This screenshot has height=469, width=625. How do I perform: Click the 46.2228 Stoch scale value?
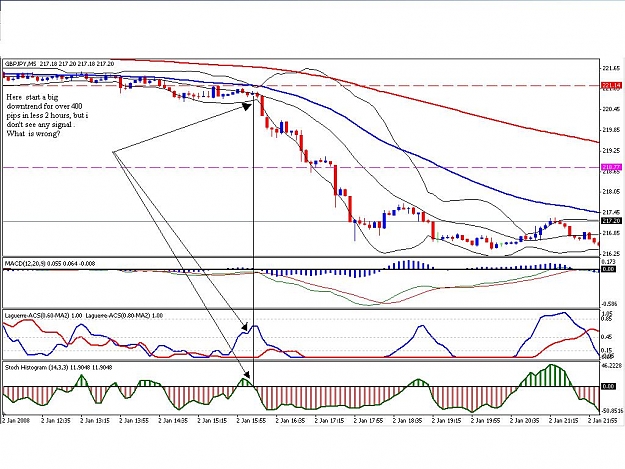point(613,365)
